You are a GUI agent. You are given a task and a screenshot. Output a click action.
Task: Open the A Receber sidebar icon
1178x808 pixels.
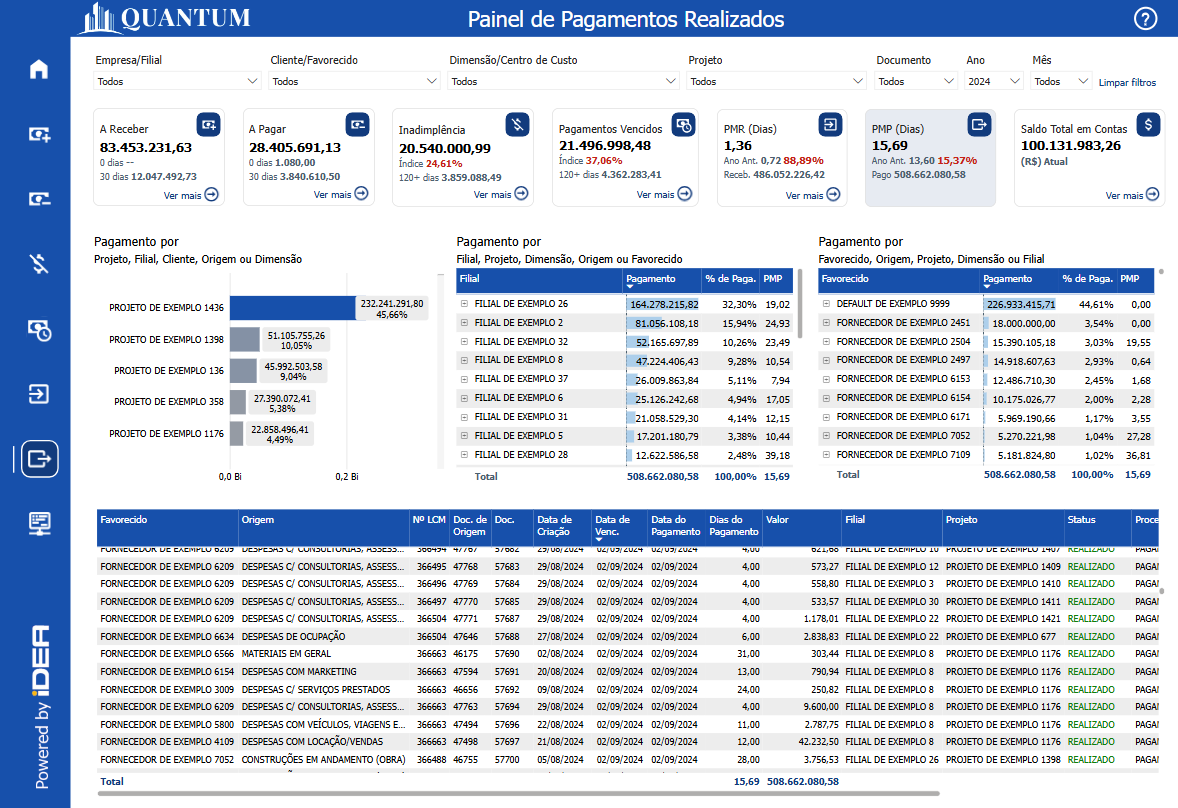pos(38,133)
